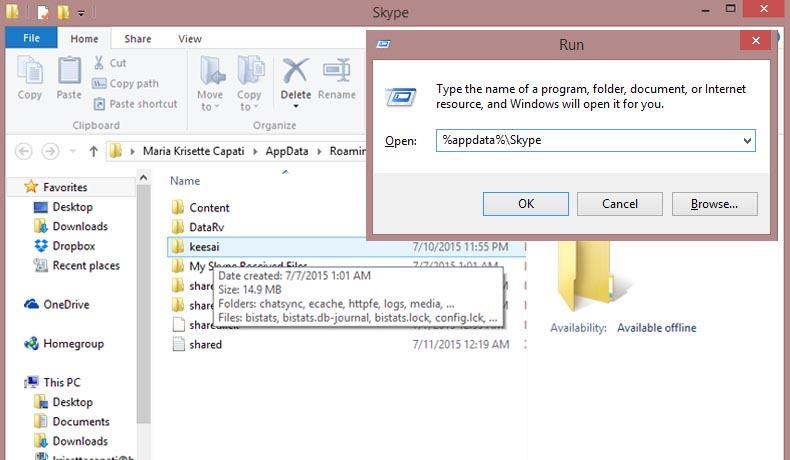790x460 pixels.
Task: Click AppData breadcrumb in address bar
Action: (287, 151)
